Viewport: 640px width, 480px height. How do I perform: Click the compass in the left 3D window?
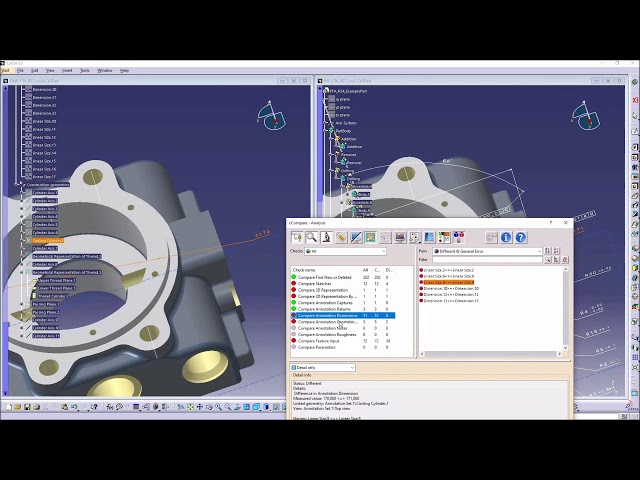coord(271,116)
